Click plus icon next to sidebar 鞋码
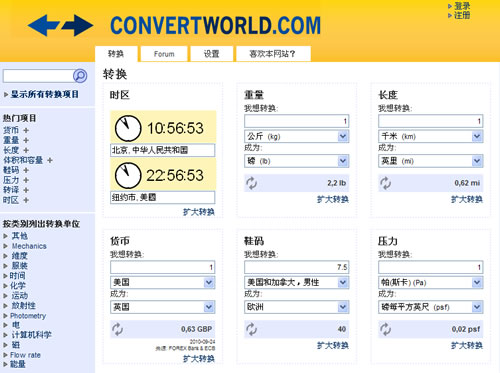500x373 pixels. coord(26,170)
